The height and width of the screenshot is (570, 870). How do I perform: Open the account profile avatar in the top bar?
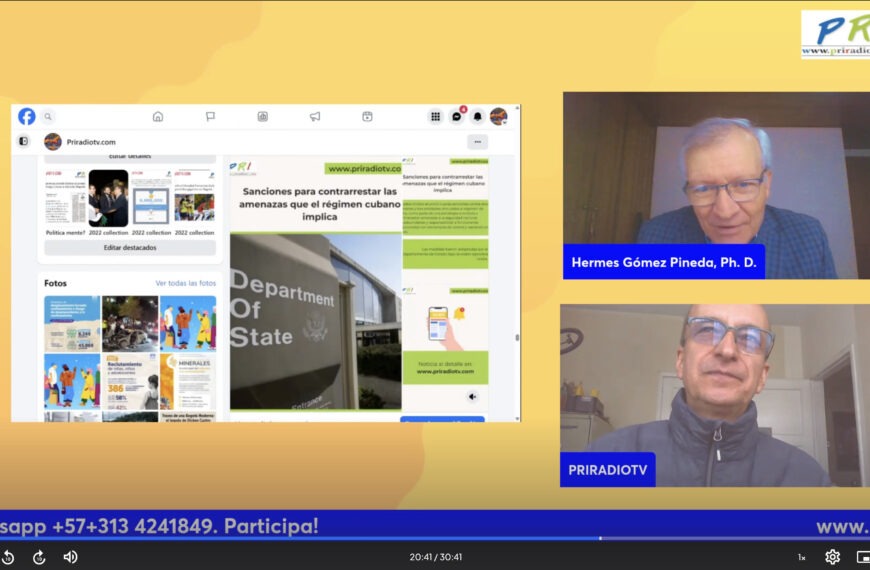[498, 117]
